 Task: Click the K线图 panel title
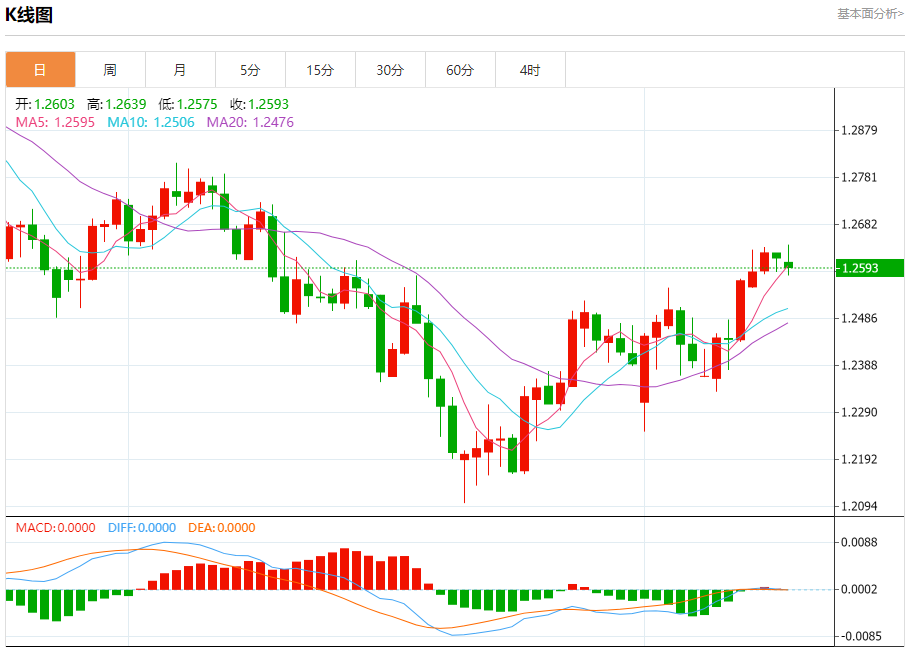pyautogui.click(x=29, y=15)
